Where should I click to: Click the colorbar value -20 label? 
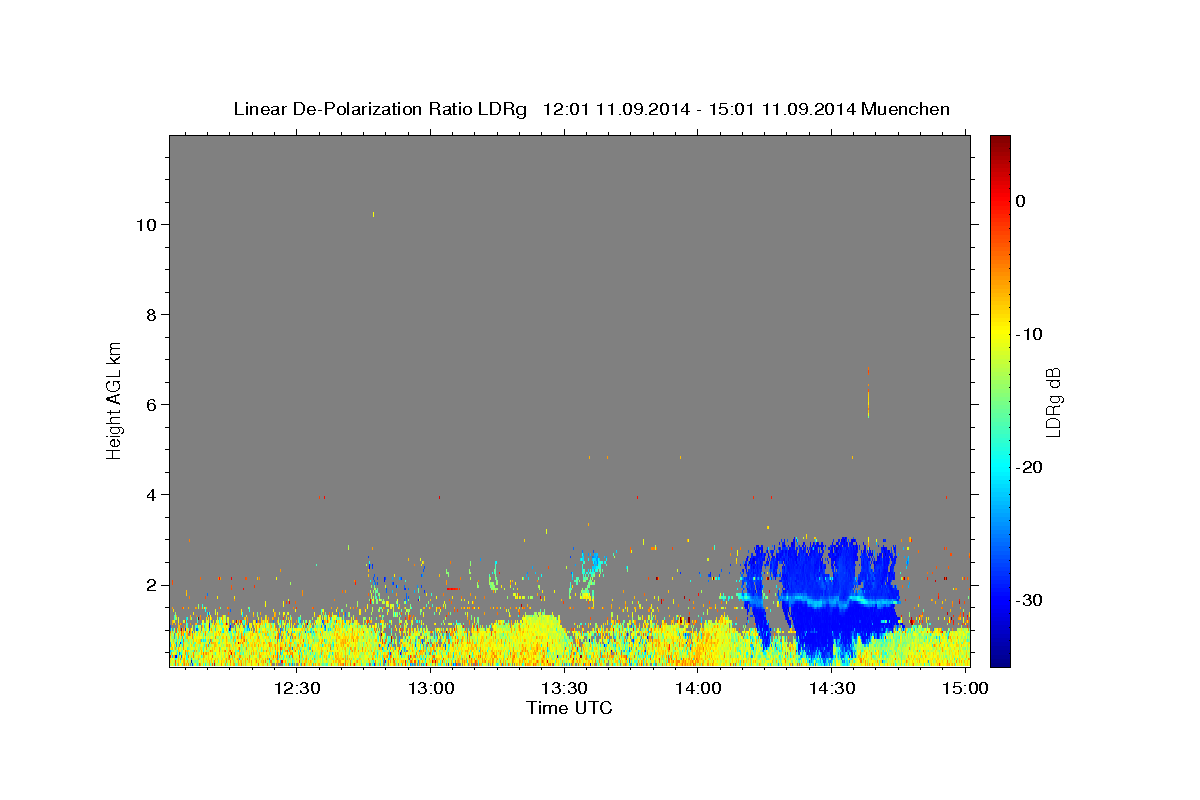click(1029, 467)
